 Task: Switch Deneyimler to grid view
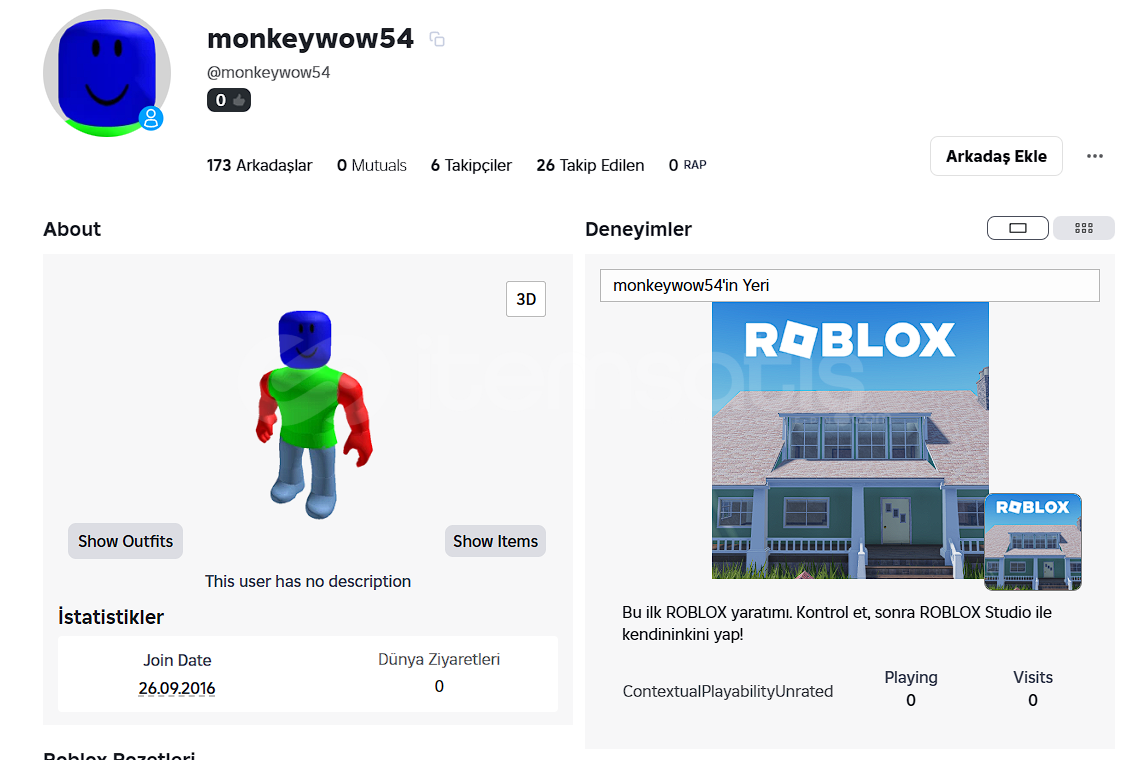point(1083,228)
